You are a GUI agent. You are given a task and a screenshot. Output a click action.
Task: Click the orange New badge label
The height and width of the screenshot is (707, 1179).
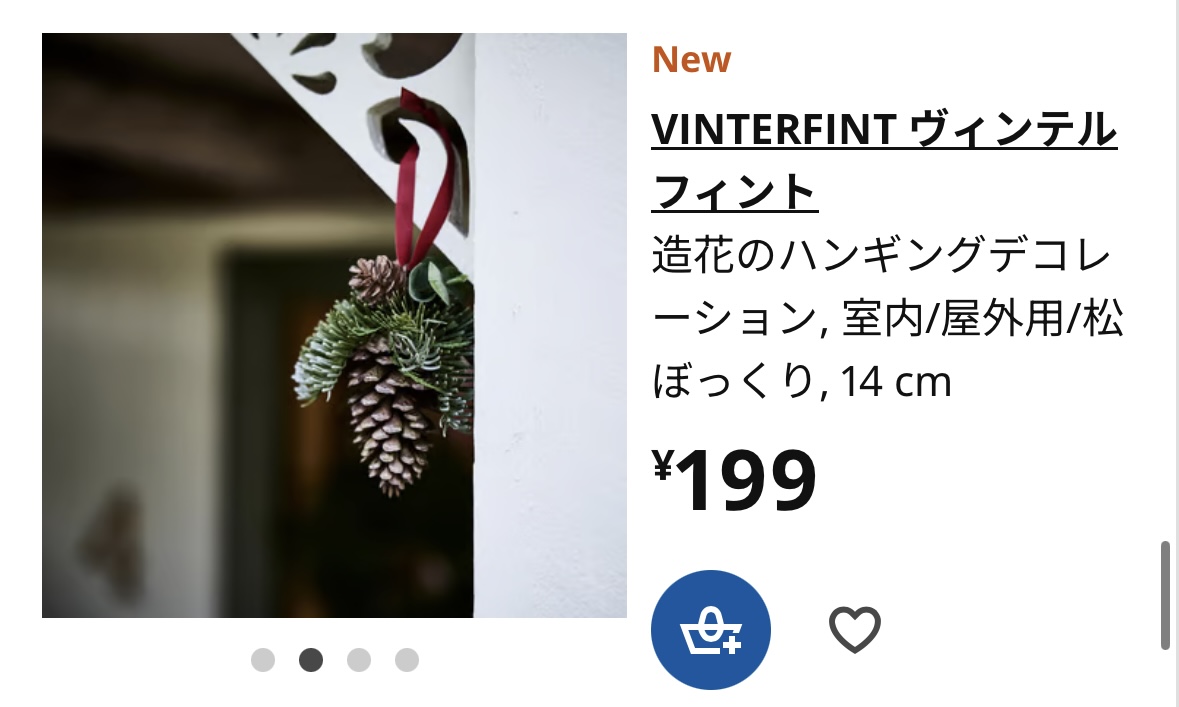pos(691,59)
